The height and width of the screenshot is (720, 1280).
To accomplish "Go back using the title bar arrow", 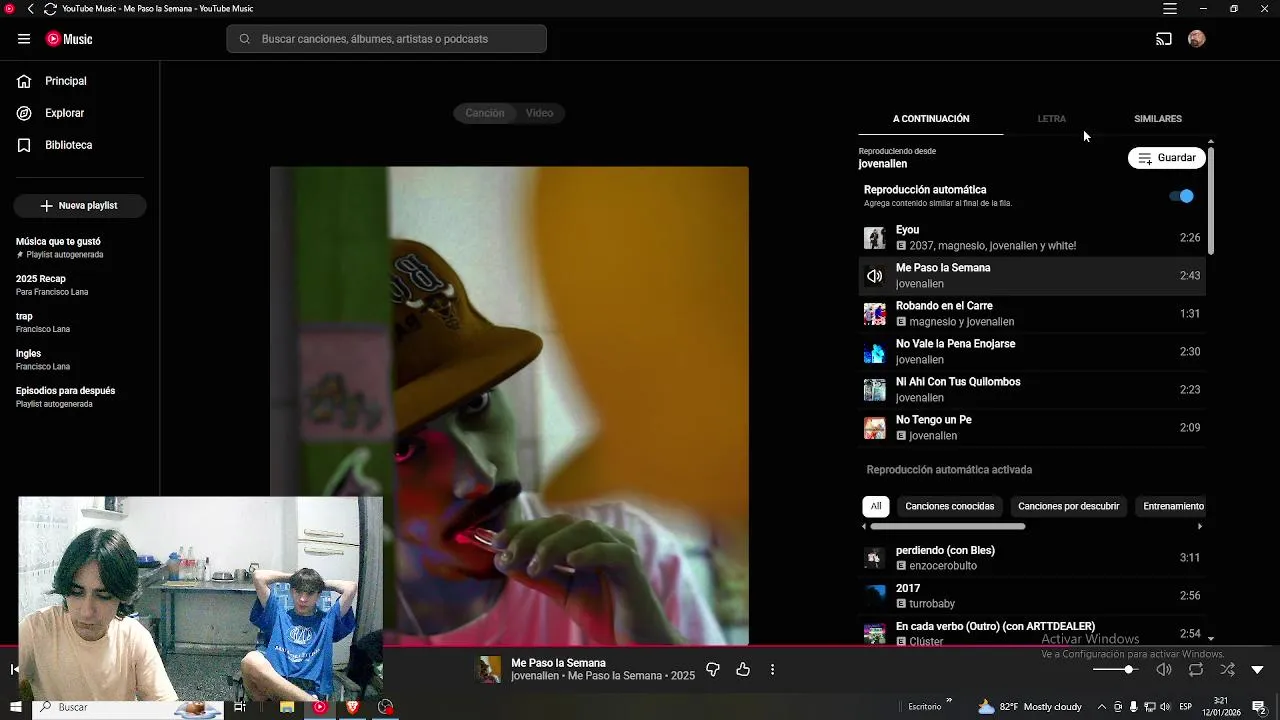I will pyautogui.click(x=30, y=9).
